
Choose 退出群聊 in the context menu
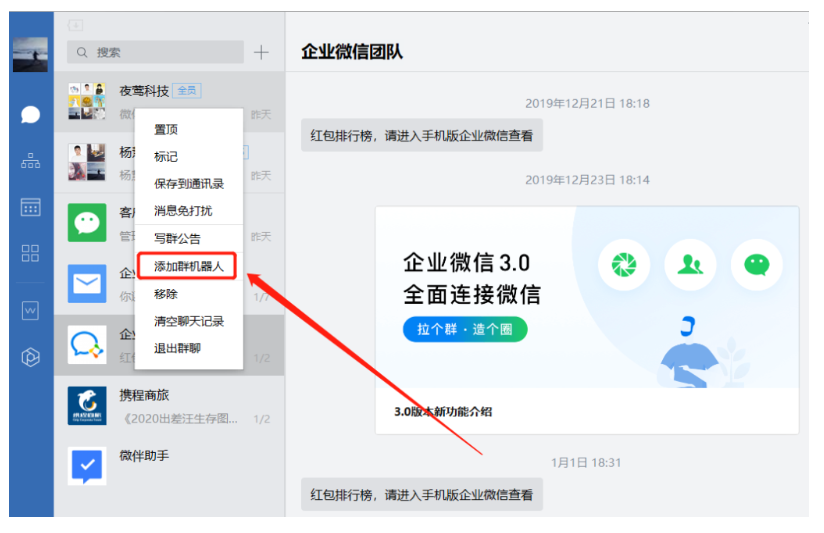pyautogui.click(x=177, y=348)
